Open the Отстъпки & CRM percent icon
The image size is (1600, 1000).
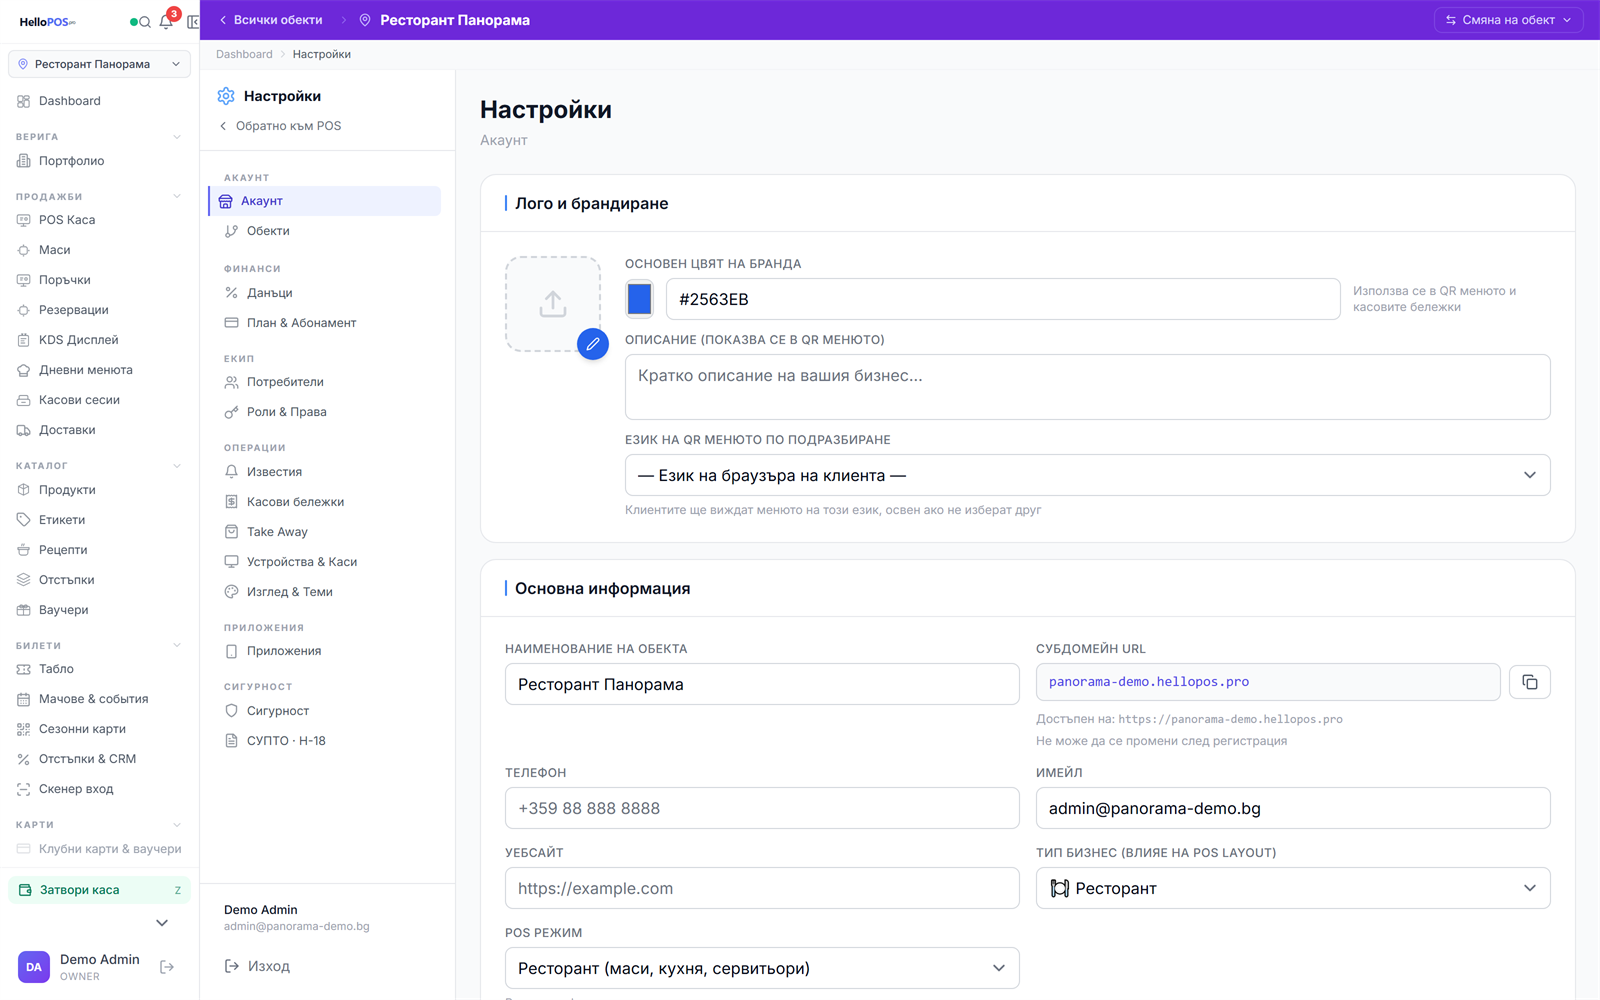[x=24, y=759]
